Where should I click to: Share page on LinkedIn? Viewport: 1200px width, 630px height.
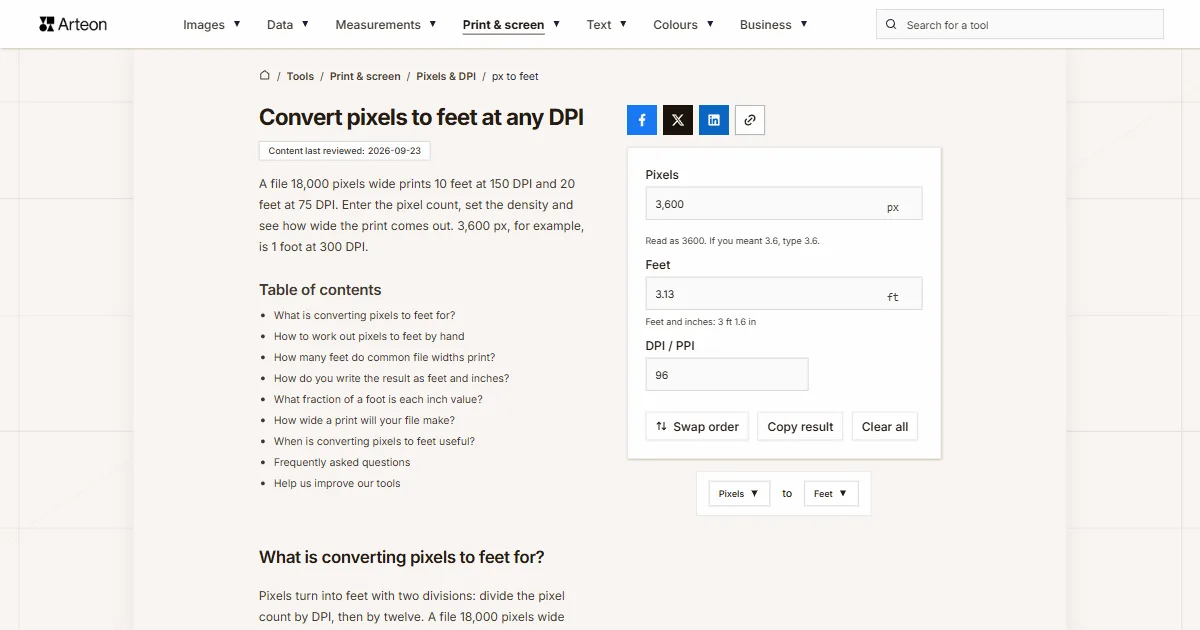(x=714, y=120)
